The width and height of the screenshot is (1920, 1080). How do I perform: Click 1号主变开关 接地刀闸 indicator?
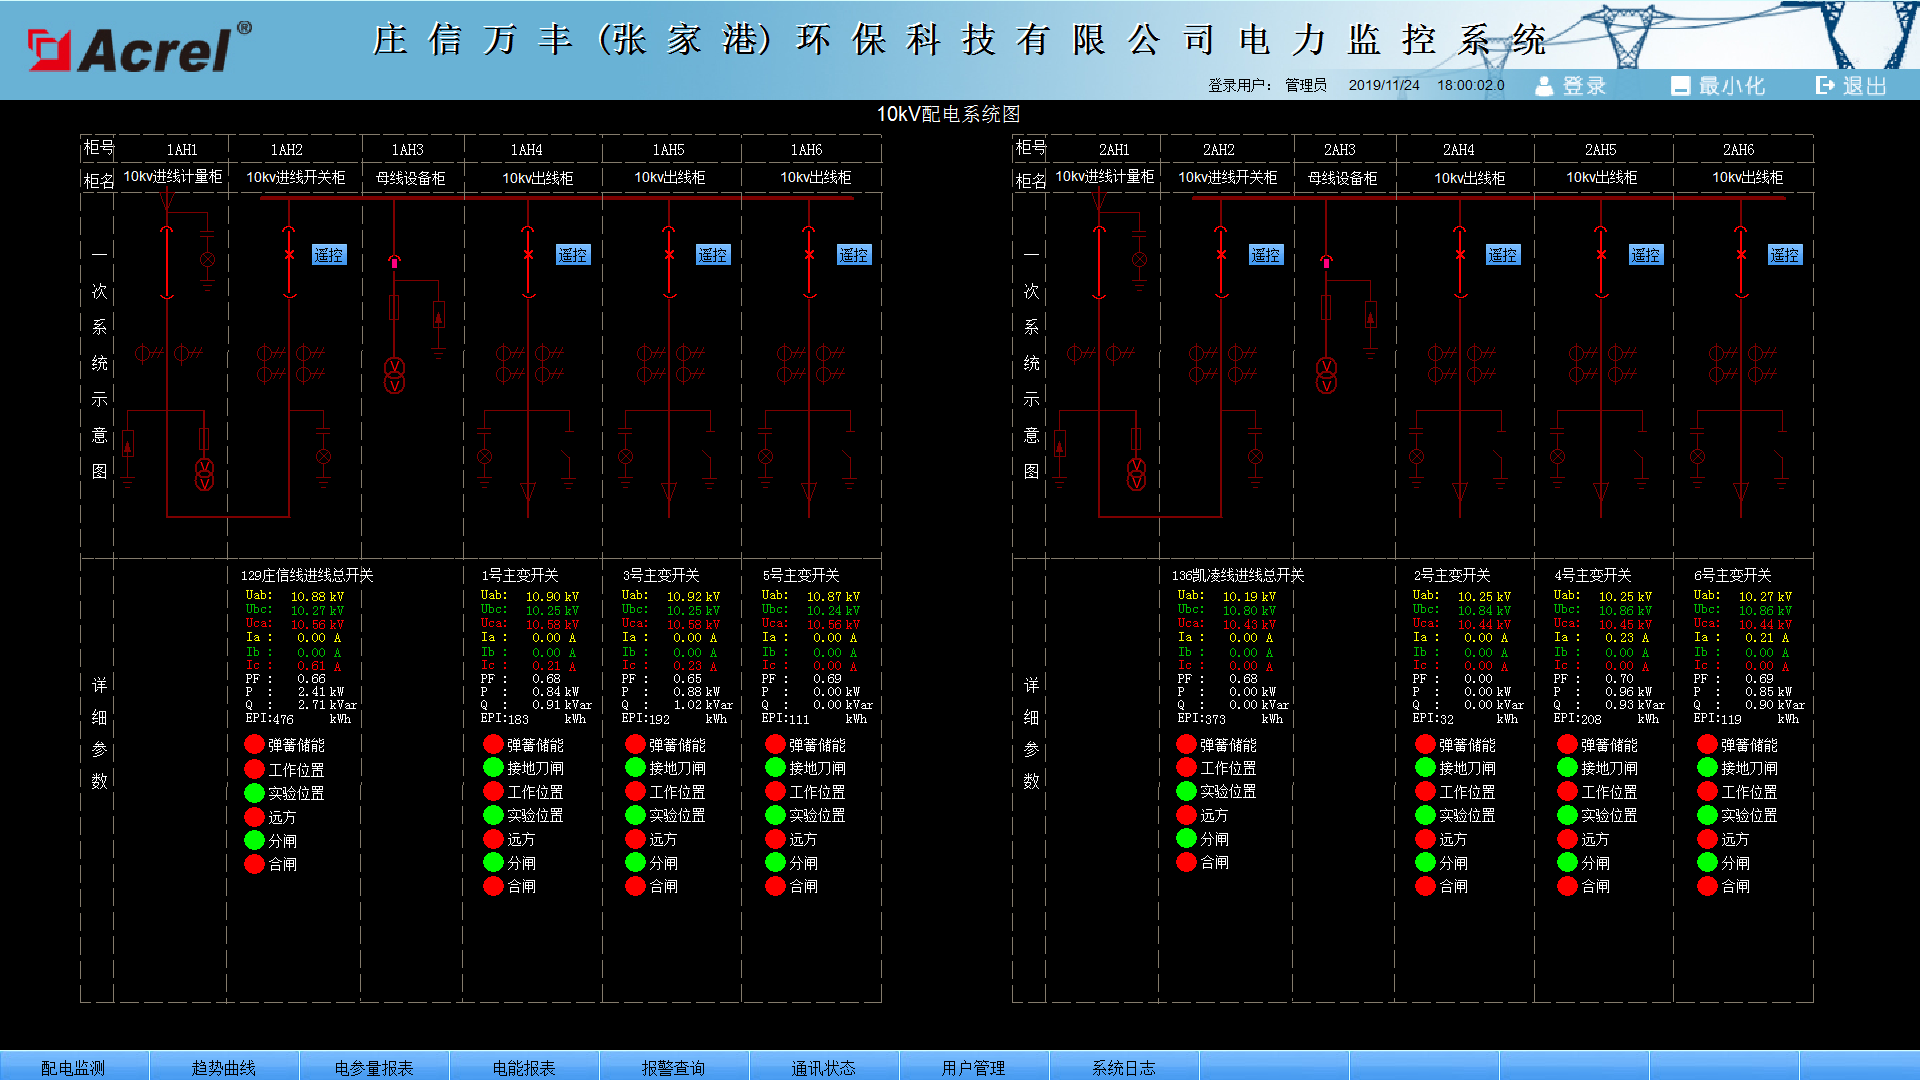(x=493, y=767)
